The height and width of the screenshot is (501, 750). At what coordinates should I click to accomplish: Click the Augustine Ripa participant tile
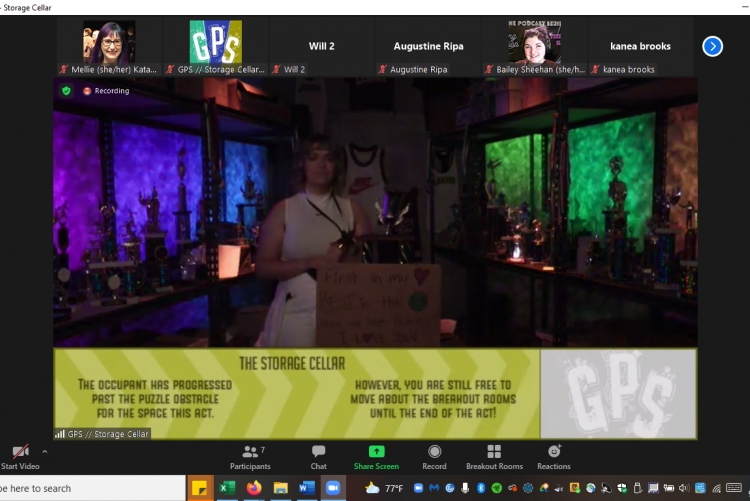(427, 46)
